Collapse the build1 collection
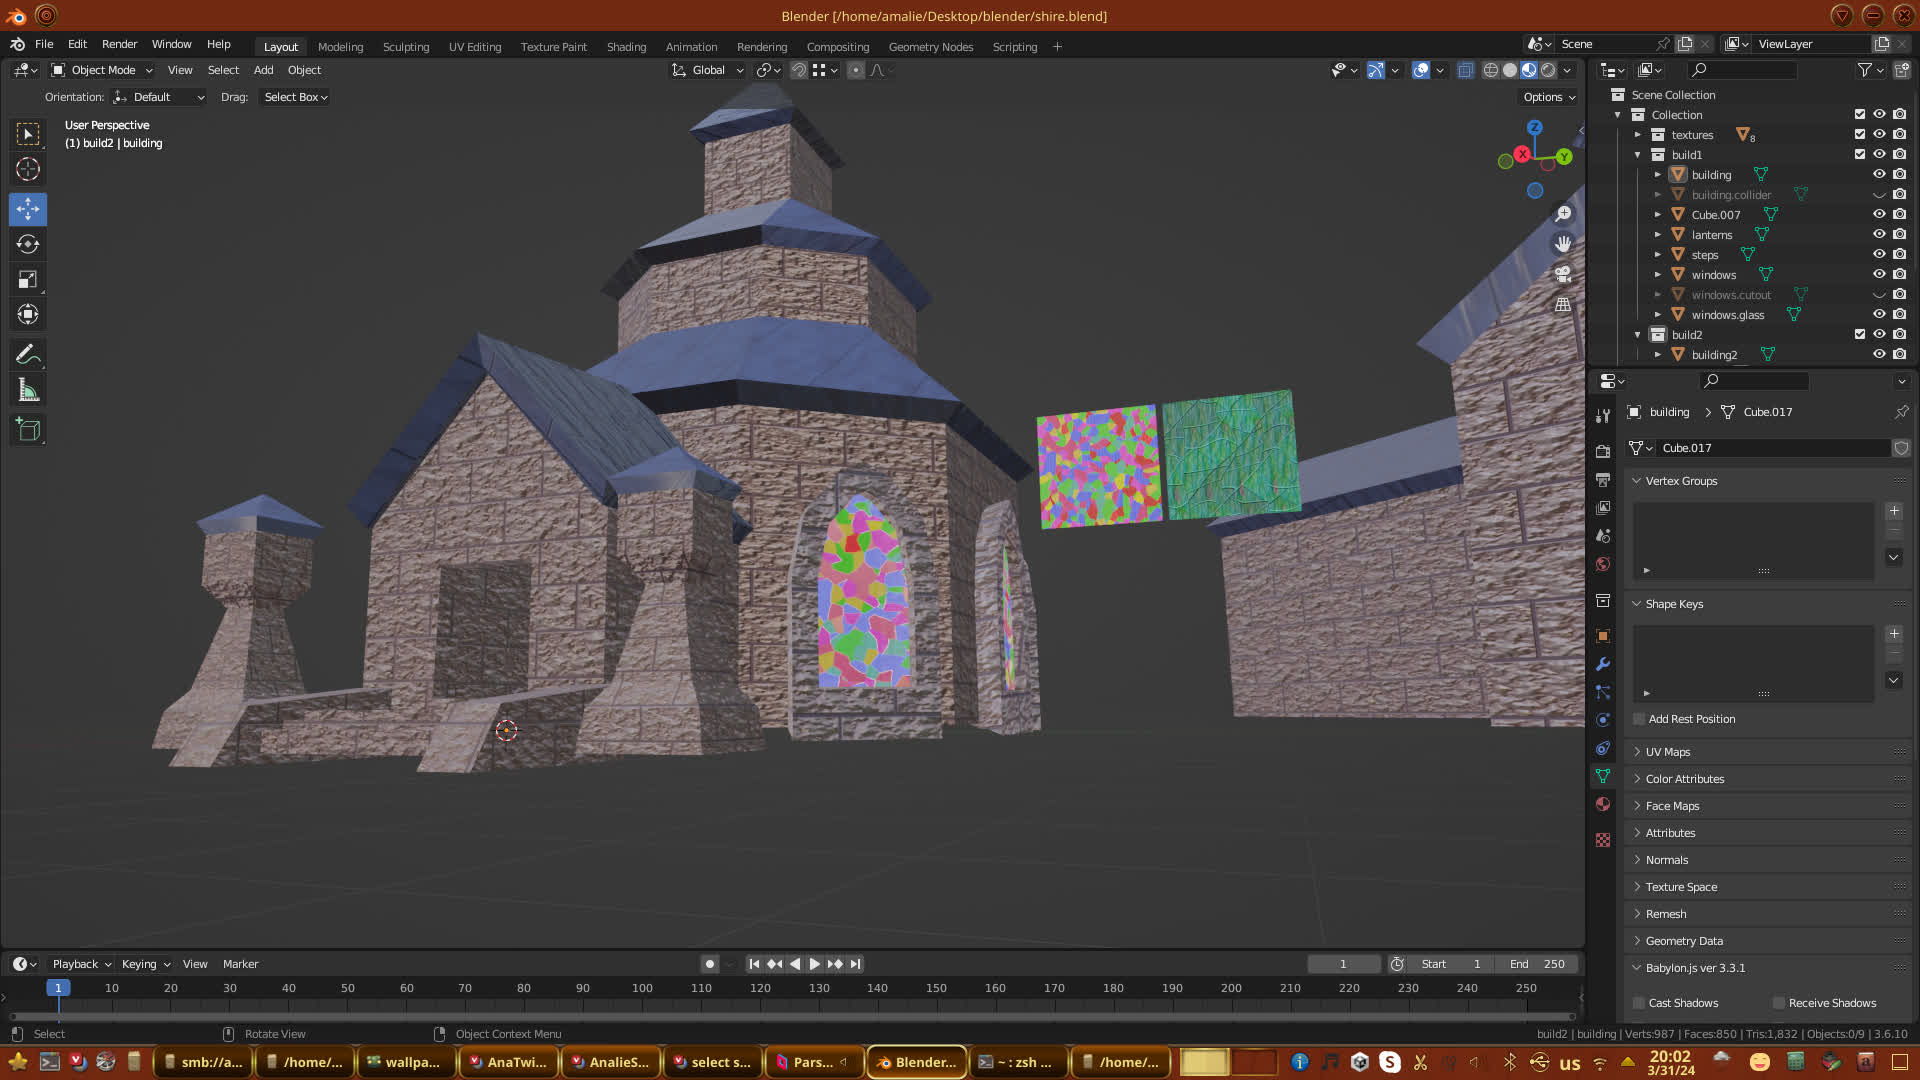 [x=1638, y=155]
